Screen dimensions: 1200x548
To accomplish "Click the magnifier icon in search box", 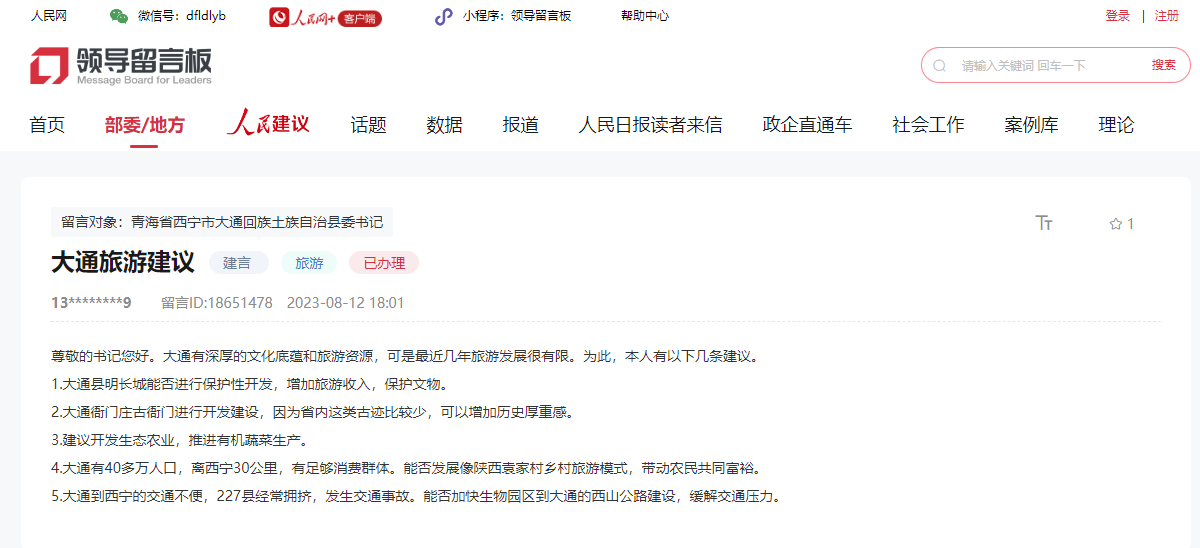I will pyautogui.click(x=940, y=65).
